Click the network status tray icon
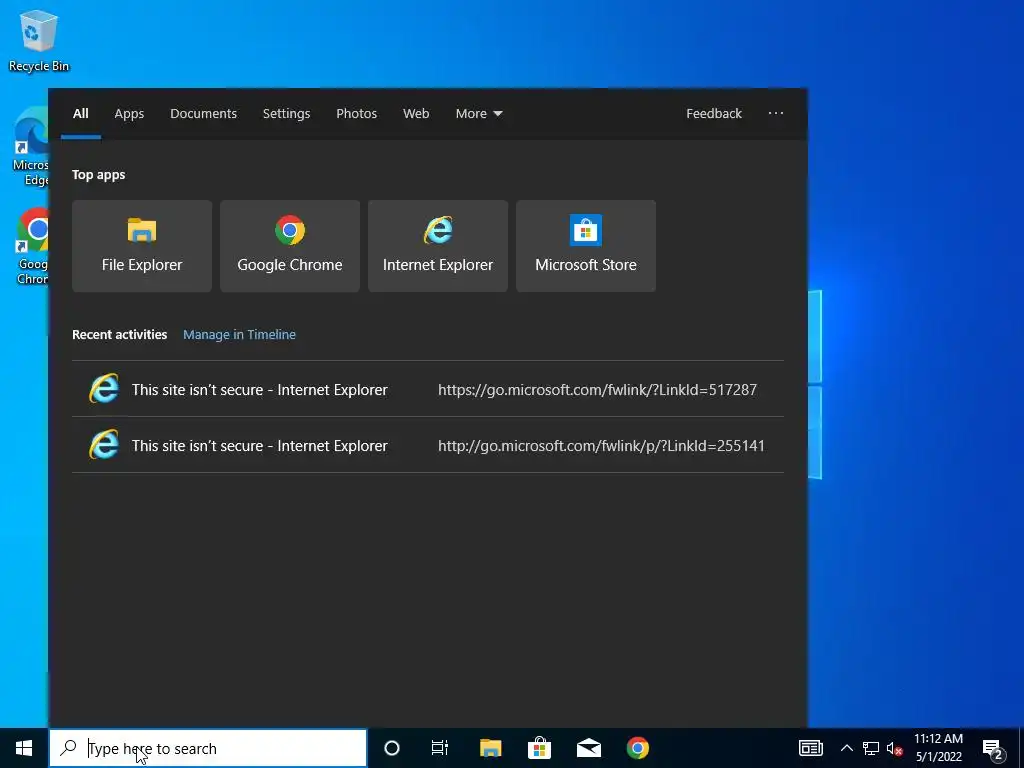Viewport: 1024px width, 768px height. [x=871, y=748]
